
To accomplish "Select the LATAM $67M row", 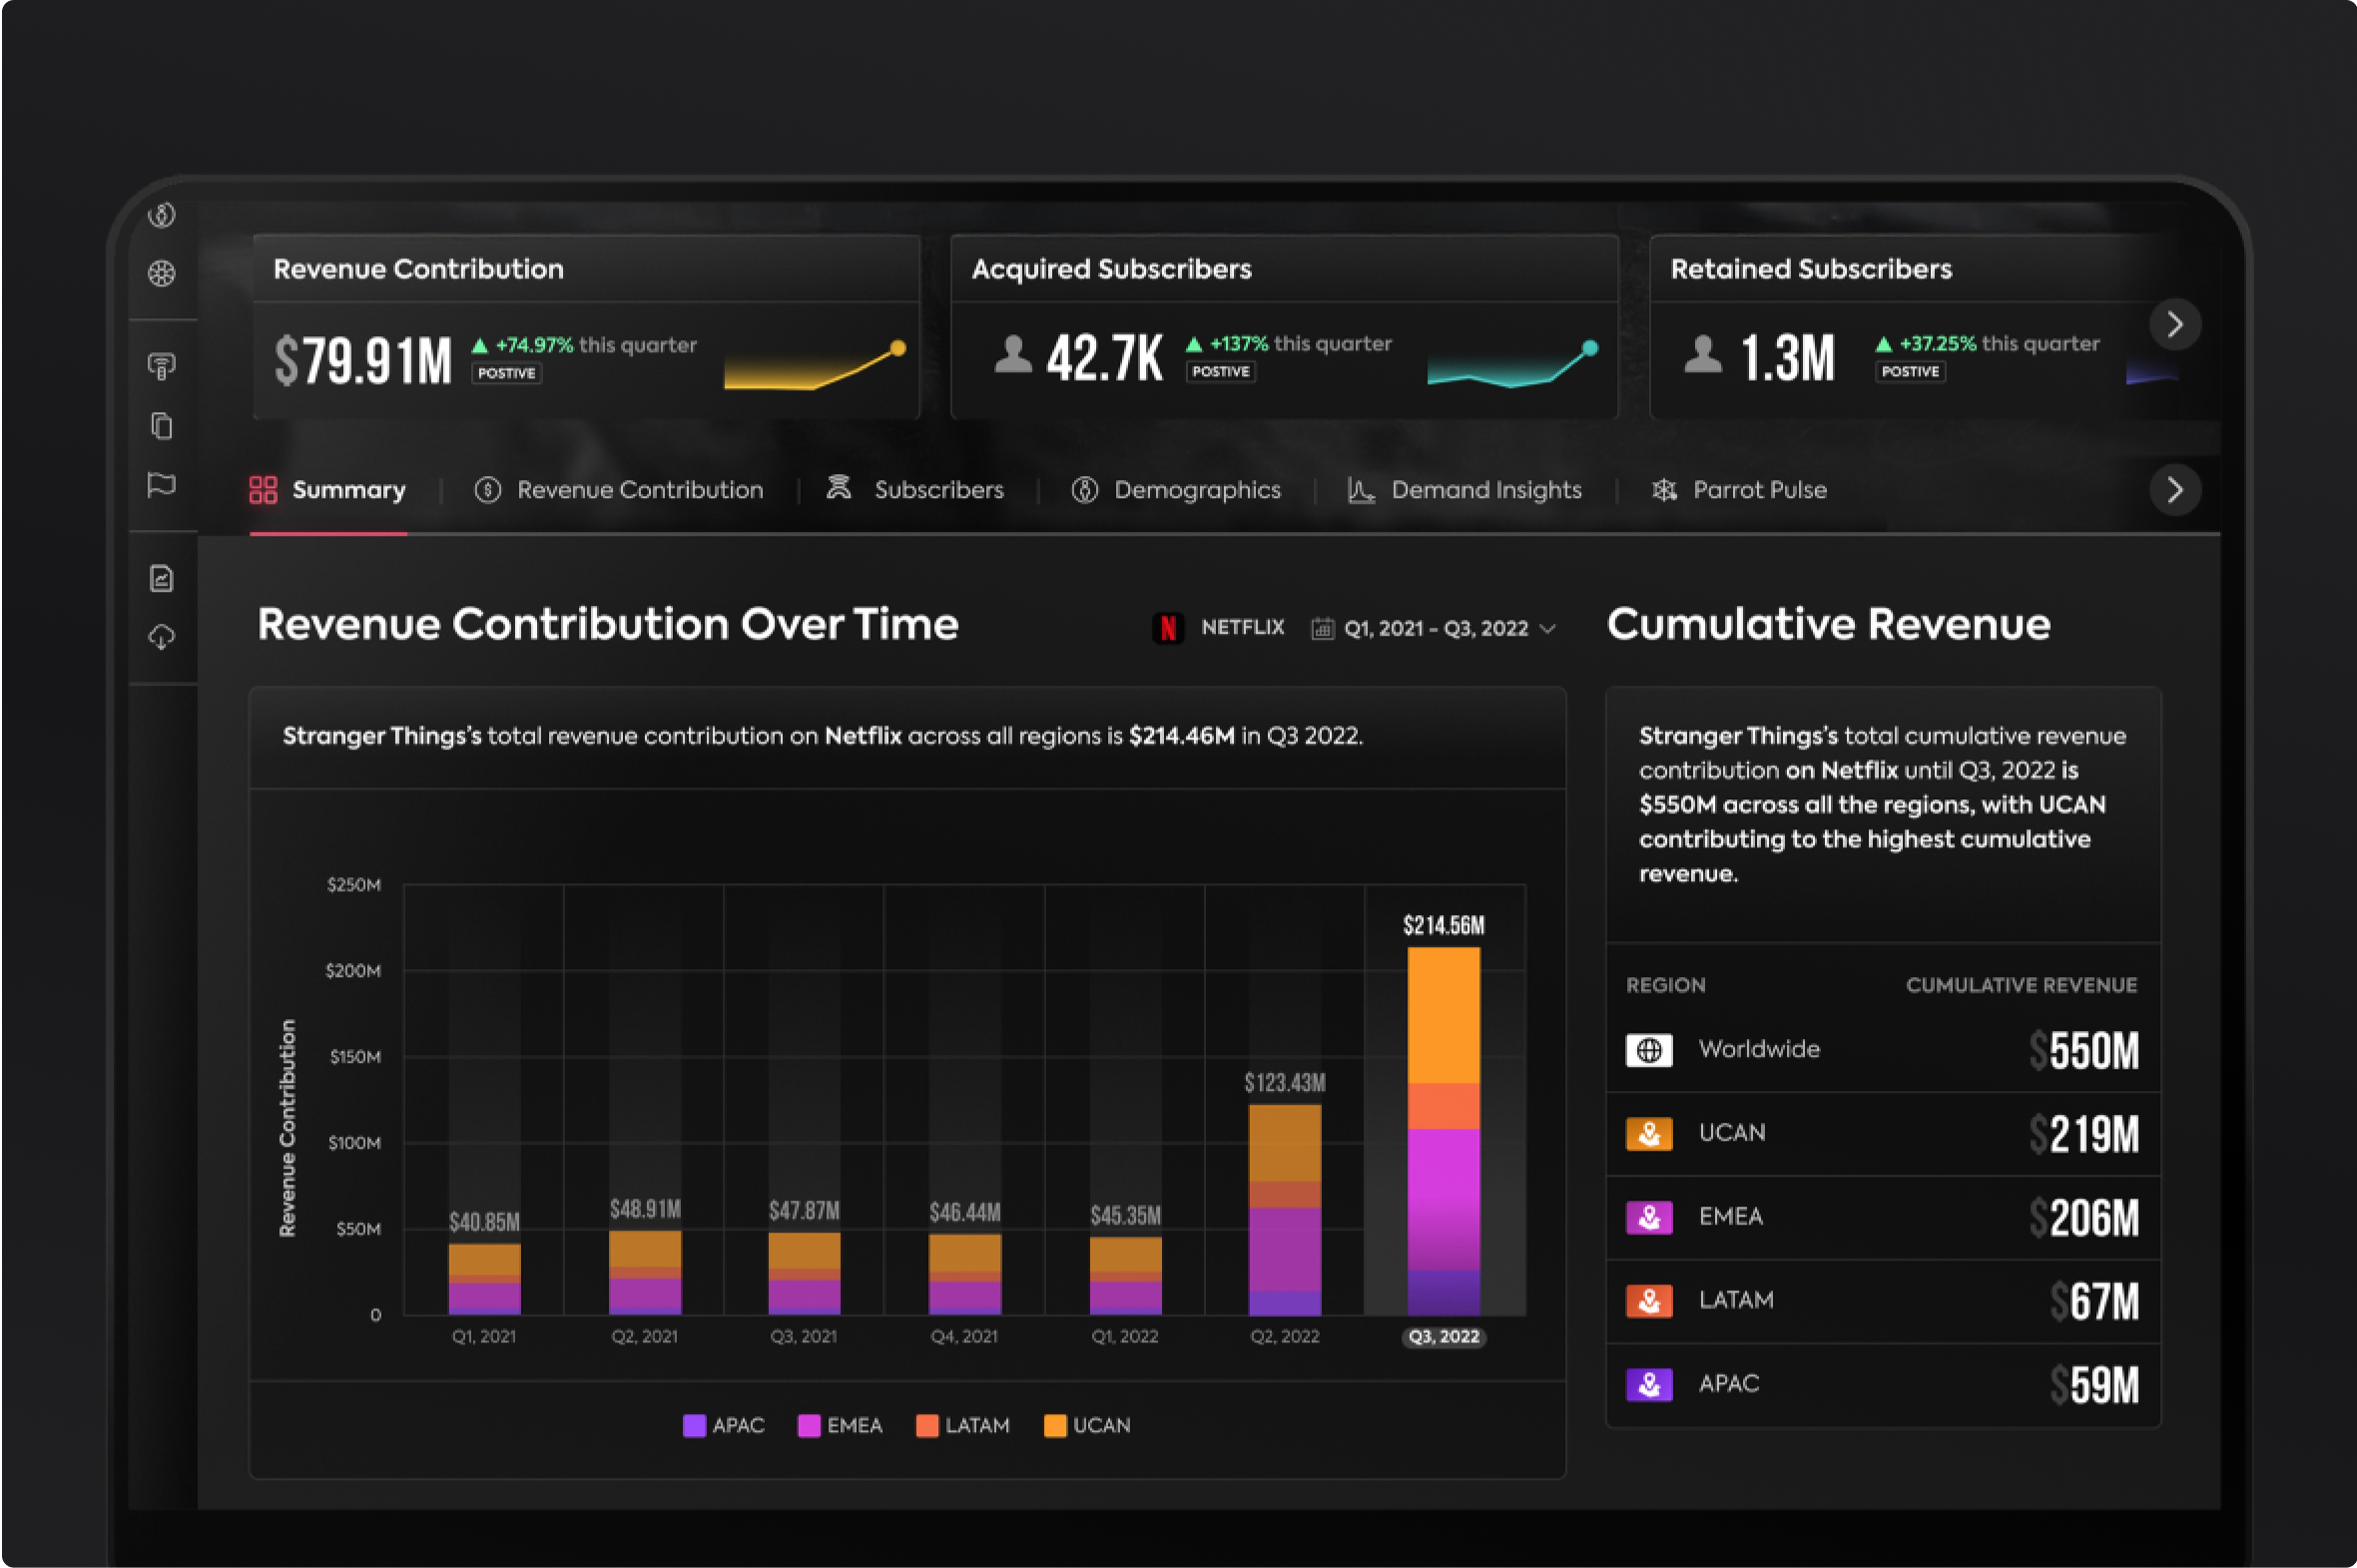I will click(1883, 1301).
